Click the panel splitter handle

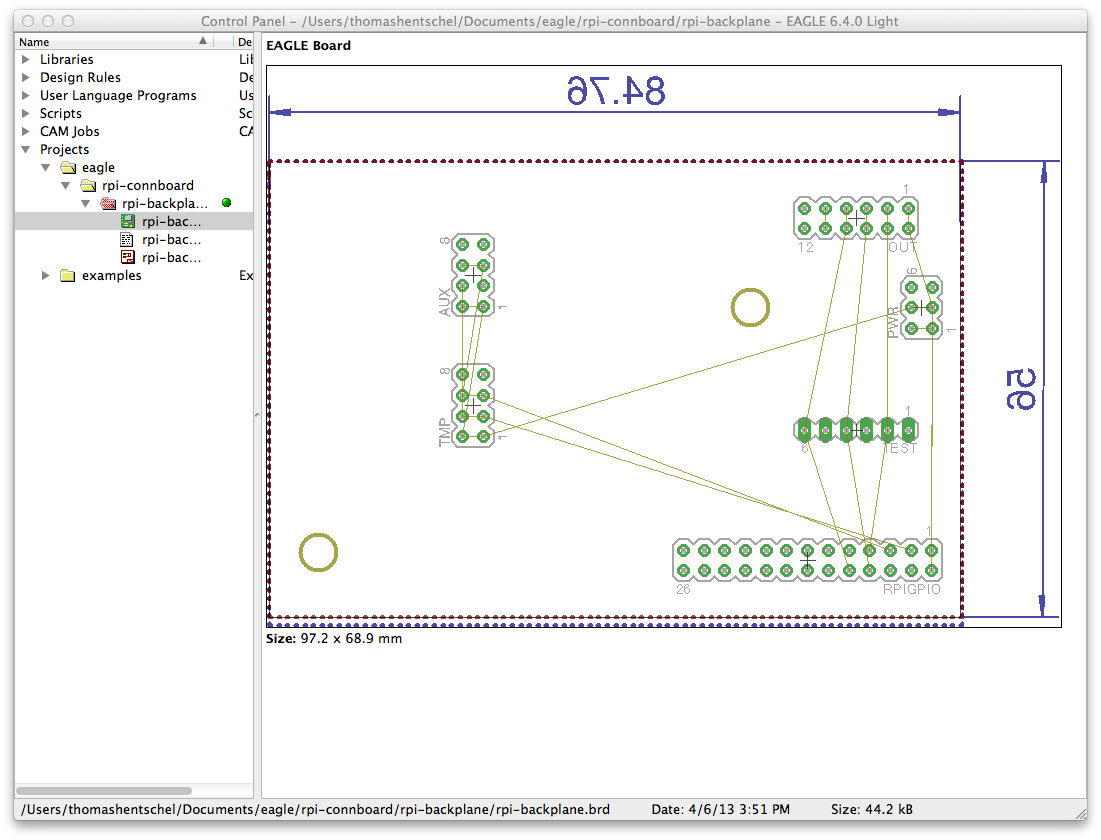257,415
